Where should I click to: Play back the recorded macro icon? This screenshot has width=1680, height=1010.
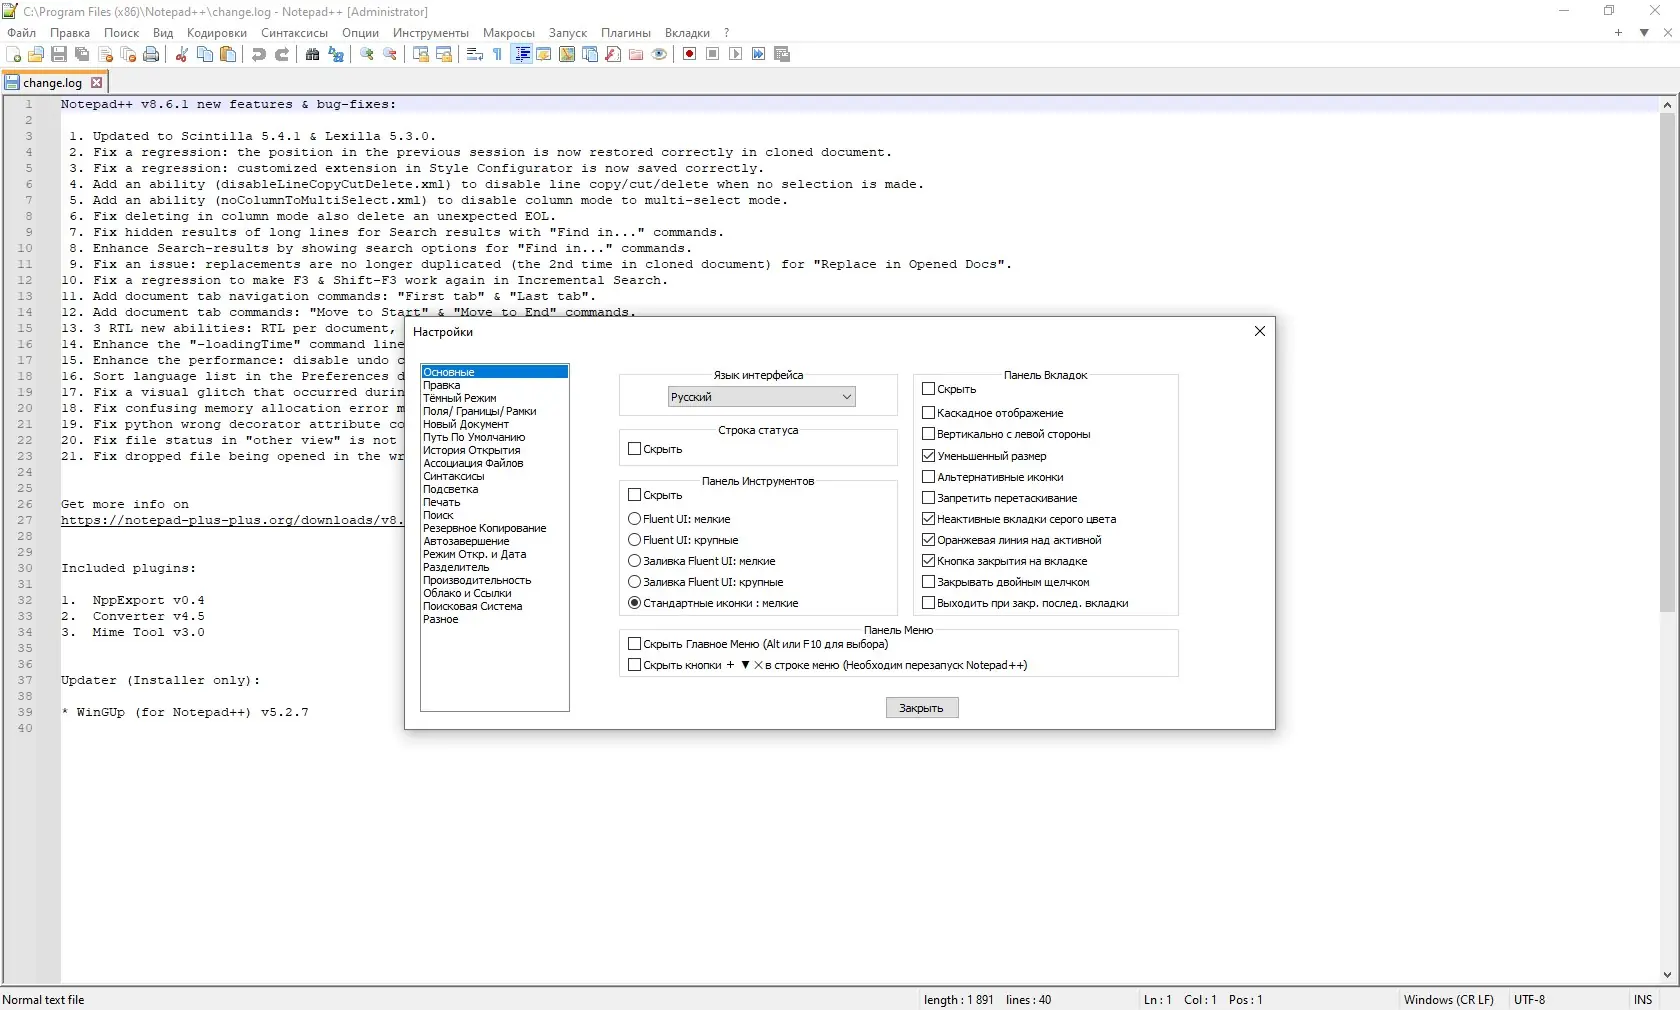[736, 54]
